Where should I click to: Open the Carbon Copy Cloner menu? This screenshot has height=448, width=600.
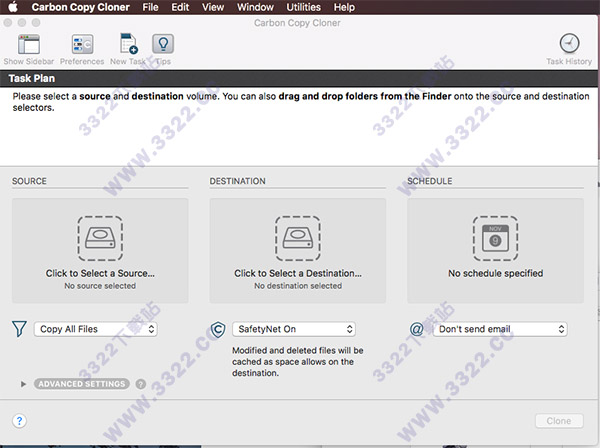tap(80, 7)
